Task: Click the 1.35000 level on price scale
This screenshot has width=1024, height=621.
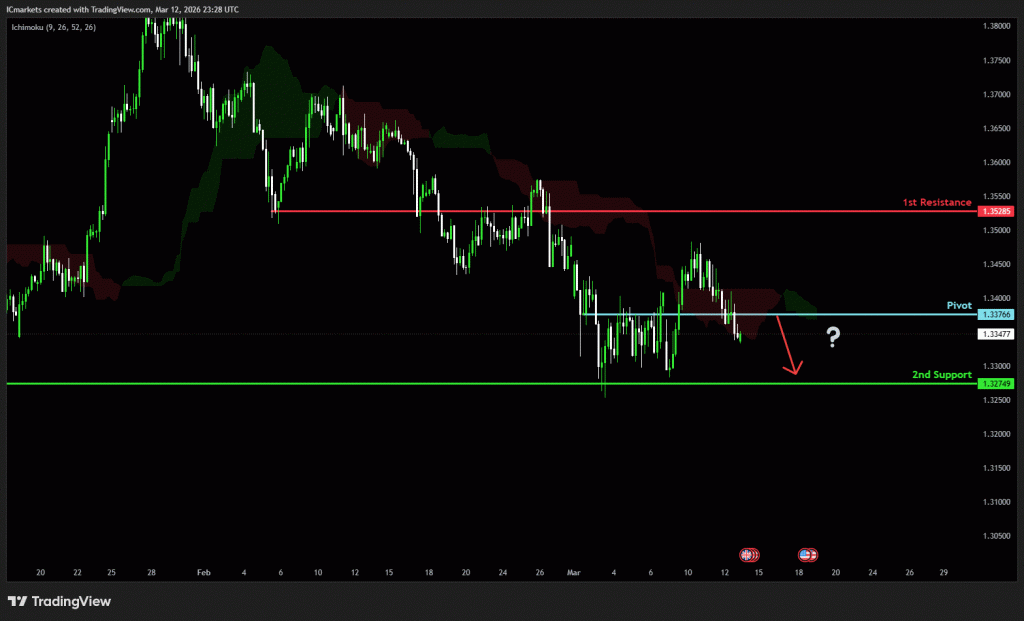Action: point(997,230)
